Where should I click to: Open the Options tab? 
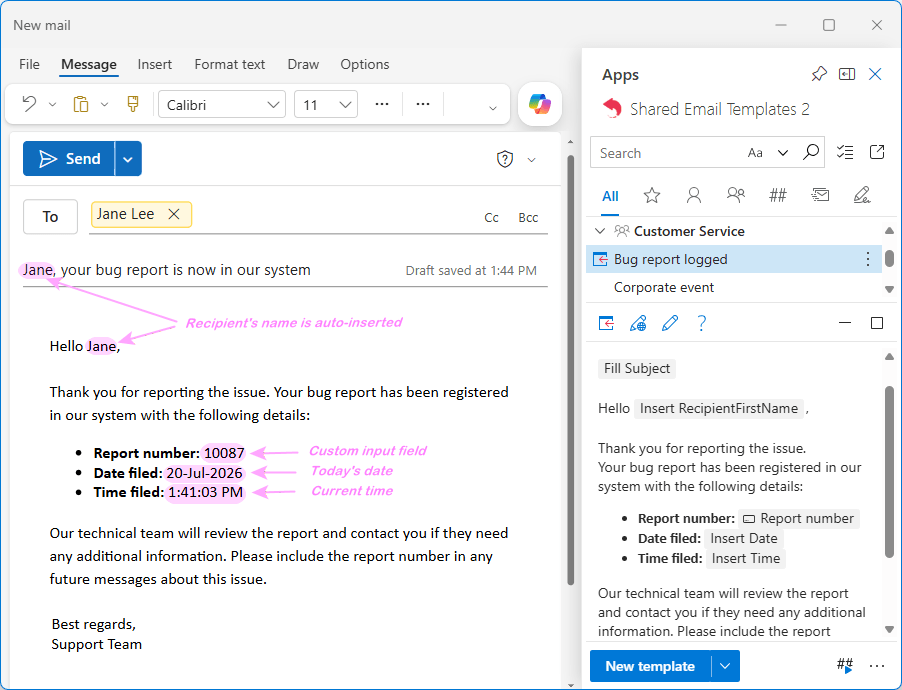click(x=365, y=64)
